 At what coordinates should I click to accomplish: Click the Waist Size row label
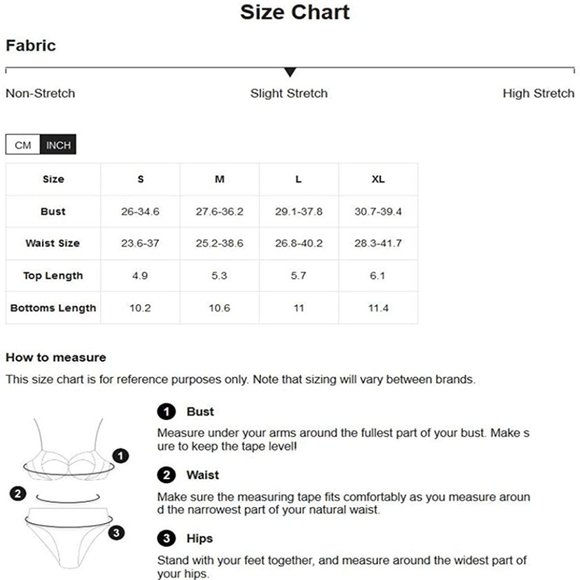point(53,243)
